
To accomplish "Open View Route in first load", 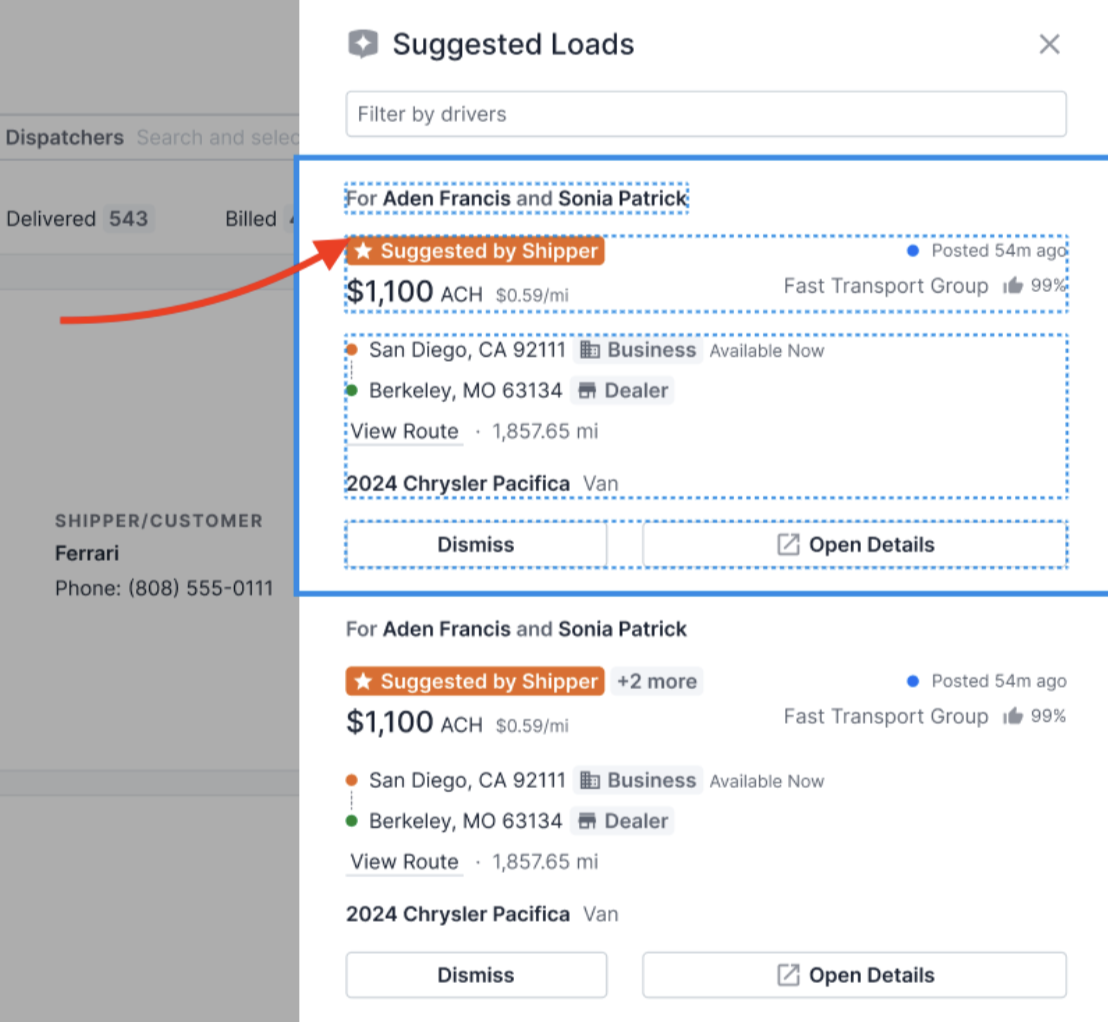I will coord(404,431).
